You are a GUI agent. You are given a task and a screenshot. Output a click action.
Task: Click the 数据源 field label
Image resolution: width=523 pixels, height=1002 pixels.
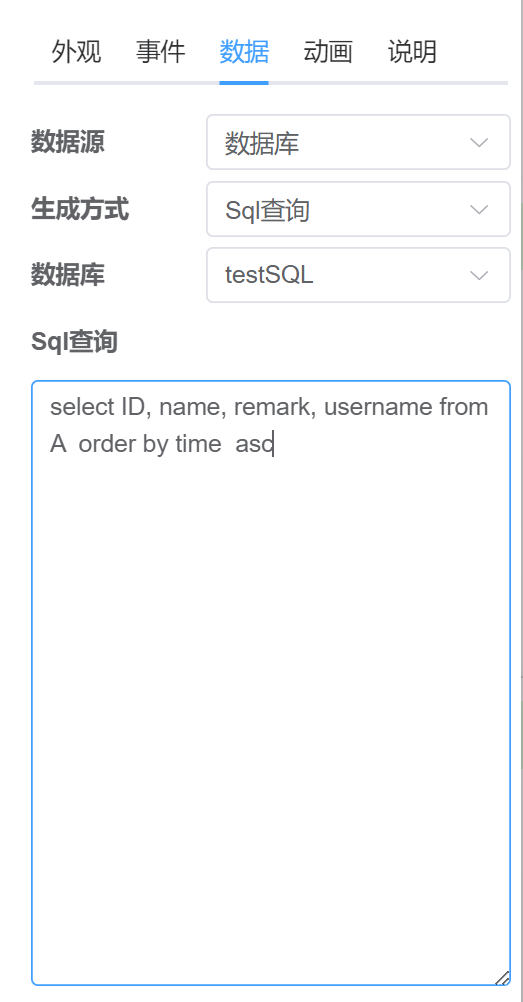pyautogui.click(x=68, y=141)
